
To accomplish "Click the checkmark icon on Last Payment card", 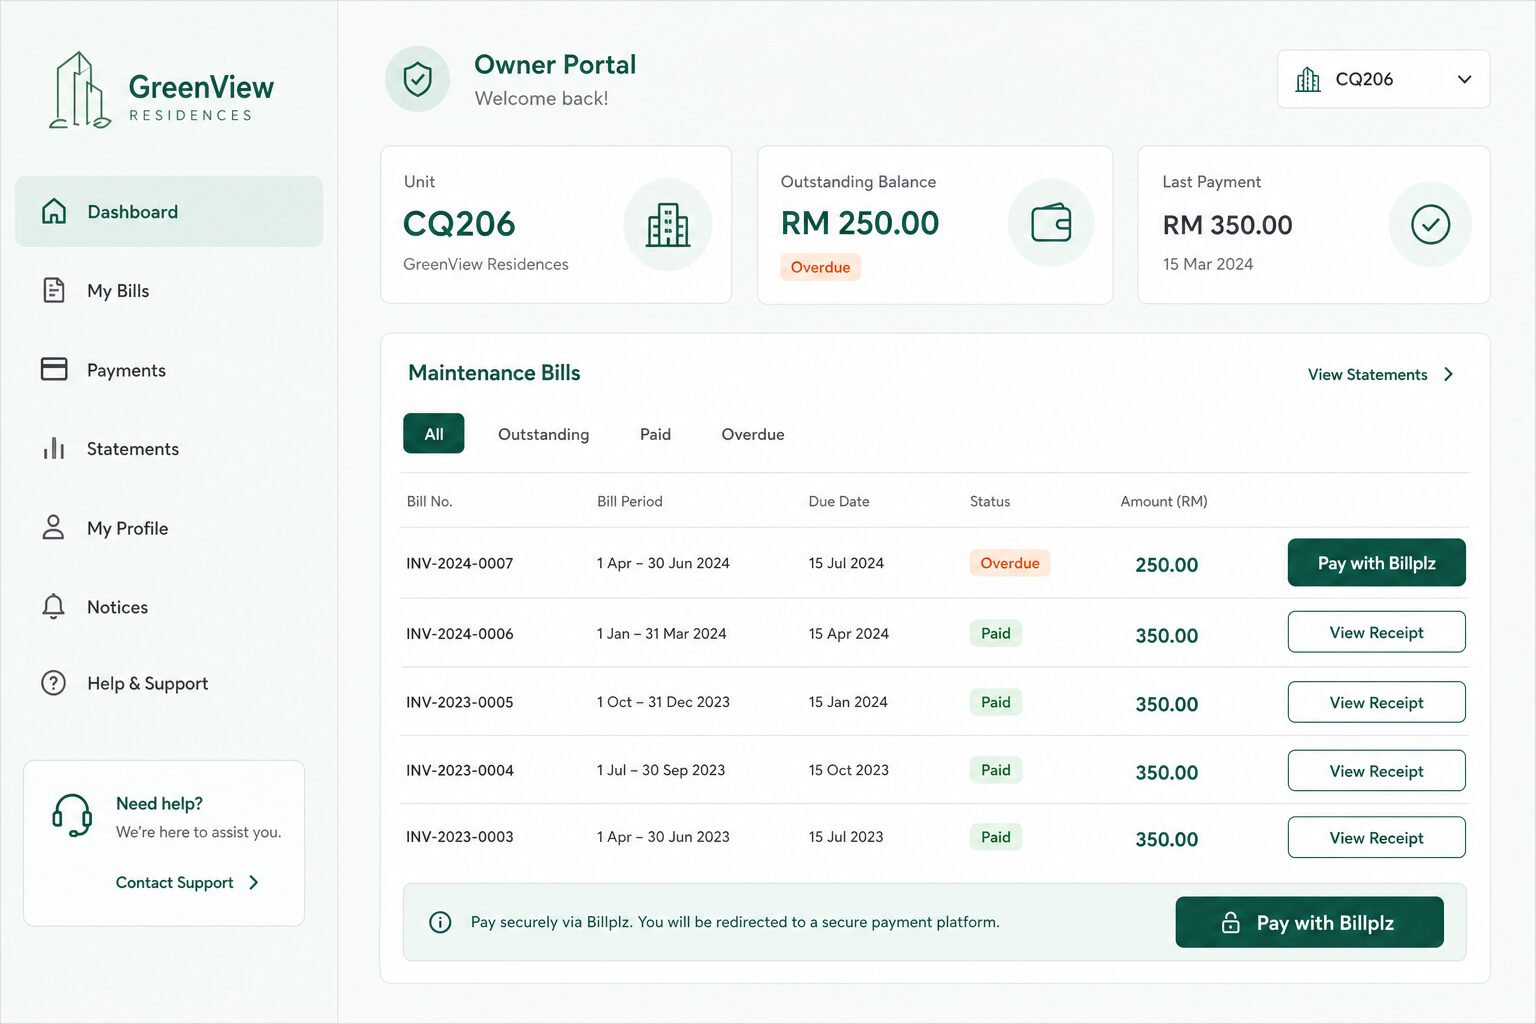I will (x=1430, y=224).
